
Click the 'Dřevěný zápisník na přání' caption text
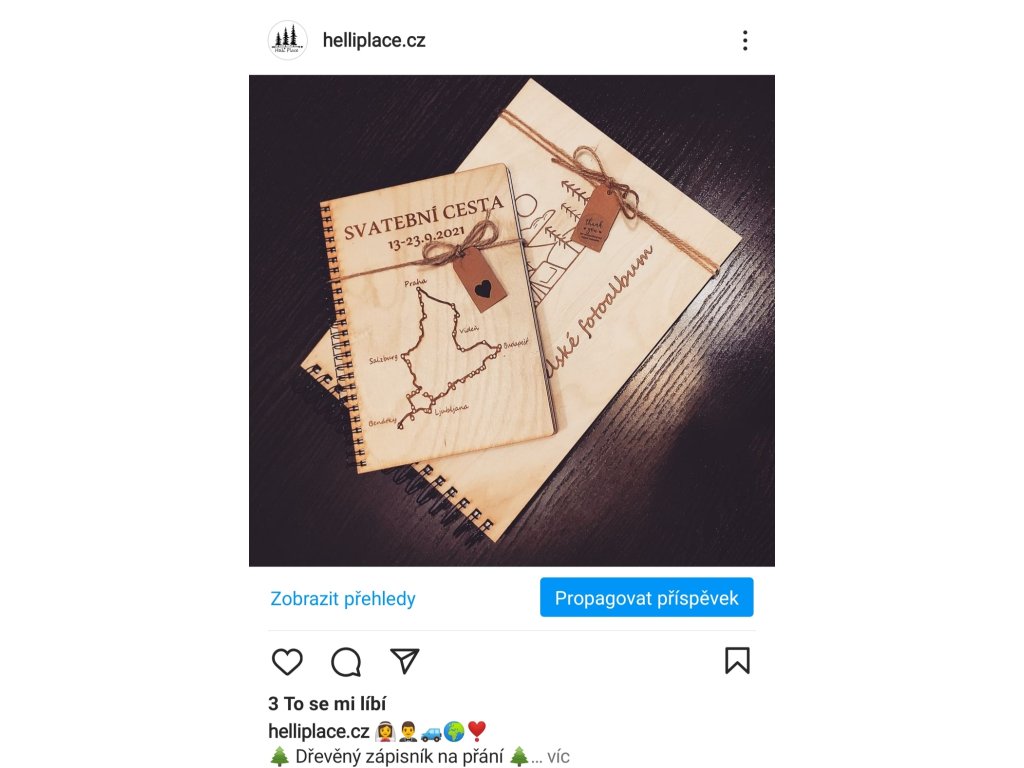(399, 757)
